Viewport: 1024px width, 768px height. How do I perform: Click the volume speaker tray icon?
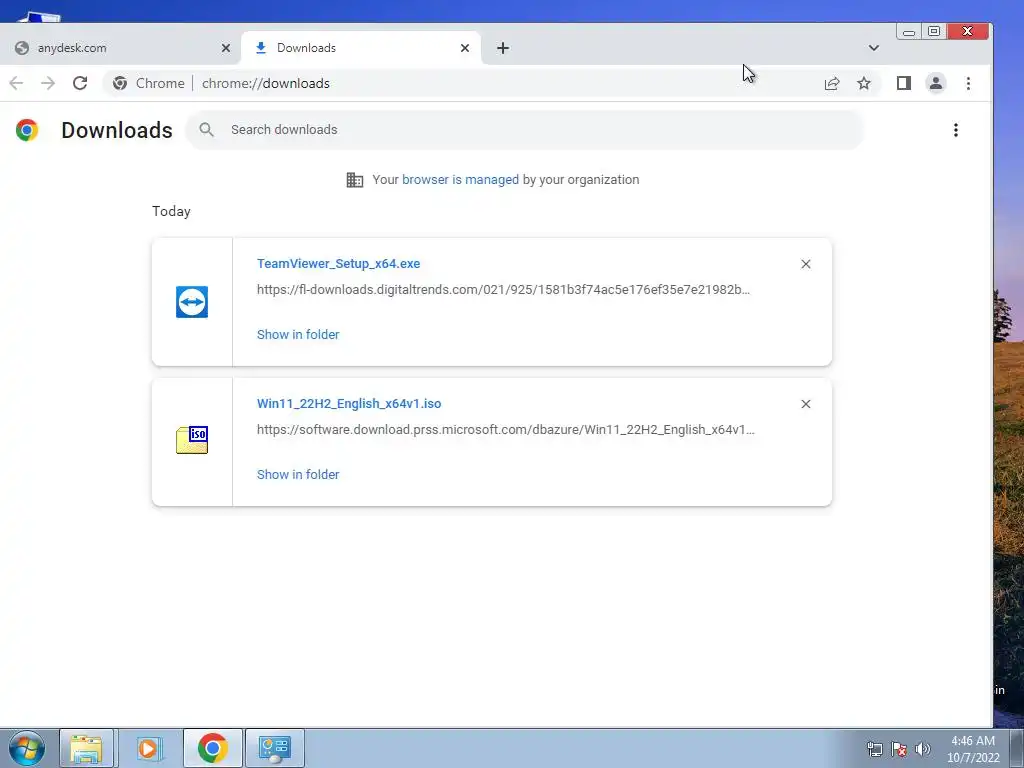[923, 749]
